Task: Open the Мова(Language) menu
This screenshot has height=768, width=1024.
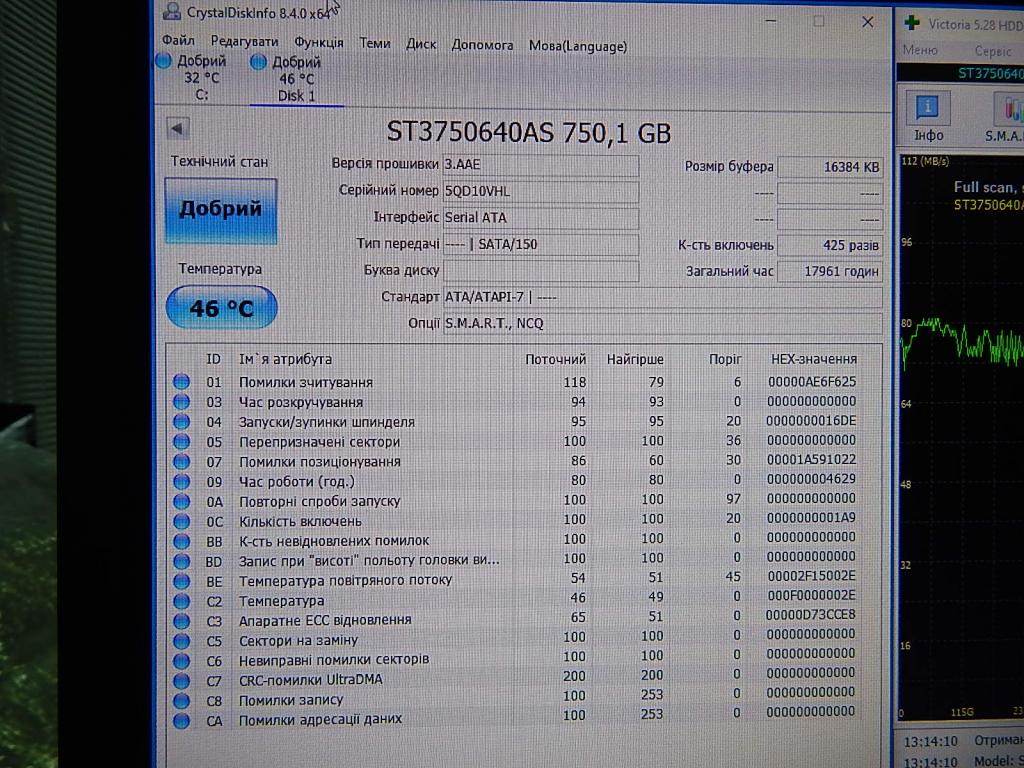Action: [578, 46]
